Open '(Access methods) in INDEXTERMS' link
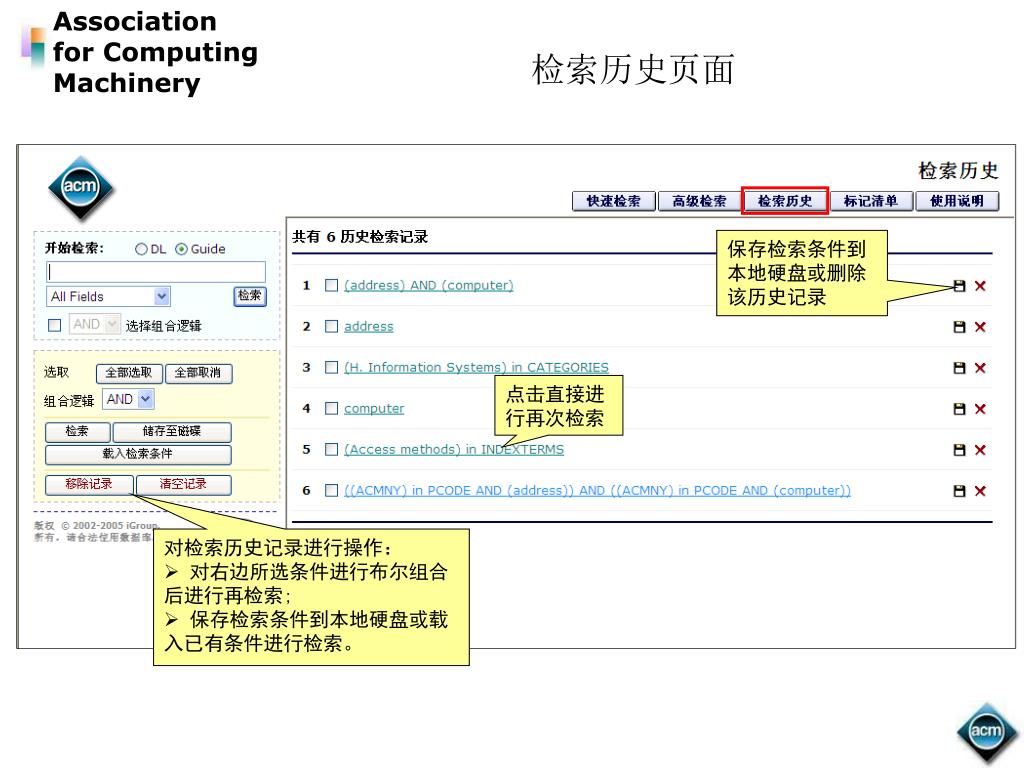Screen dimensions: 1024x768 [453, 449]
